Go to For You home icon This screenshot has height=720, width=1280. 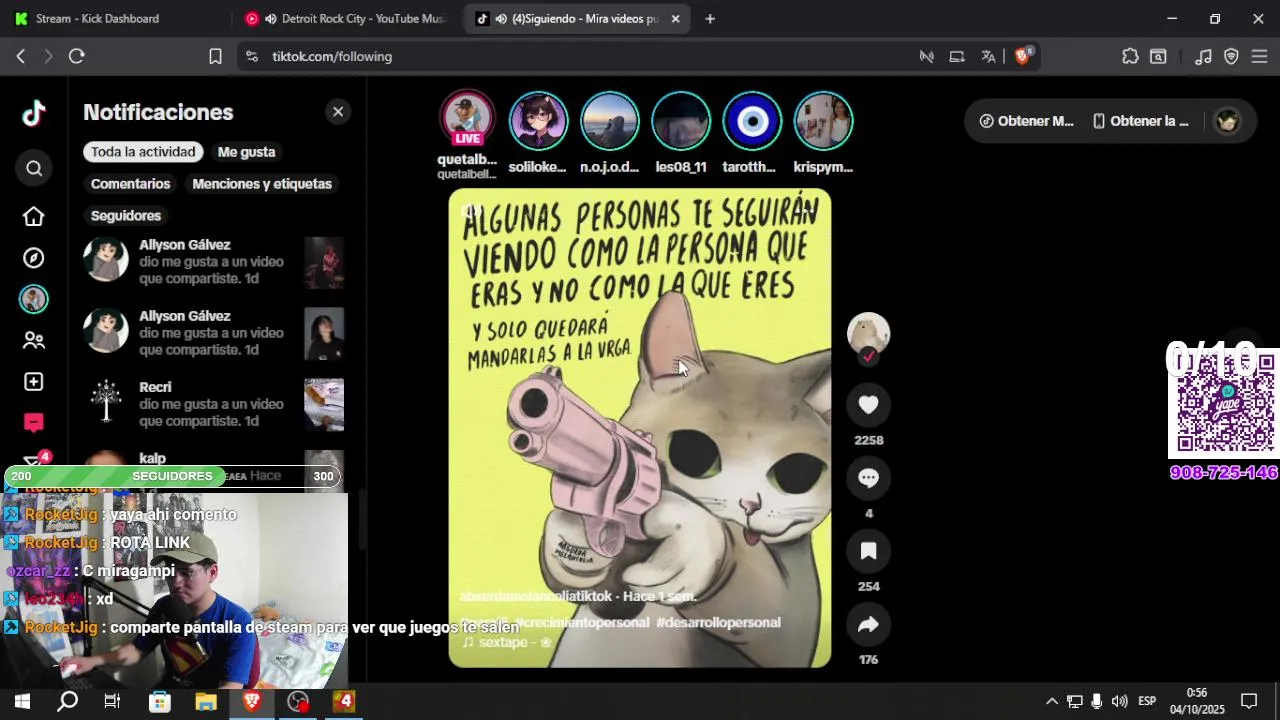(x=34, y=216)
